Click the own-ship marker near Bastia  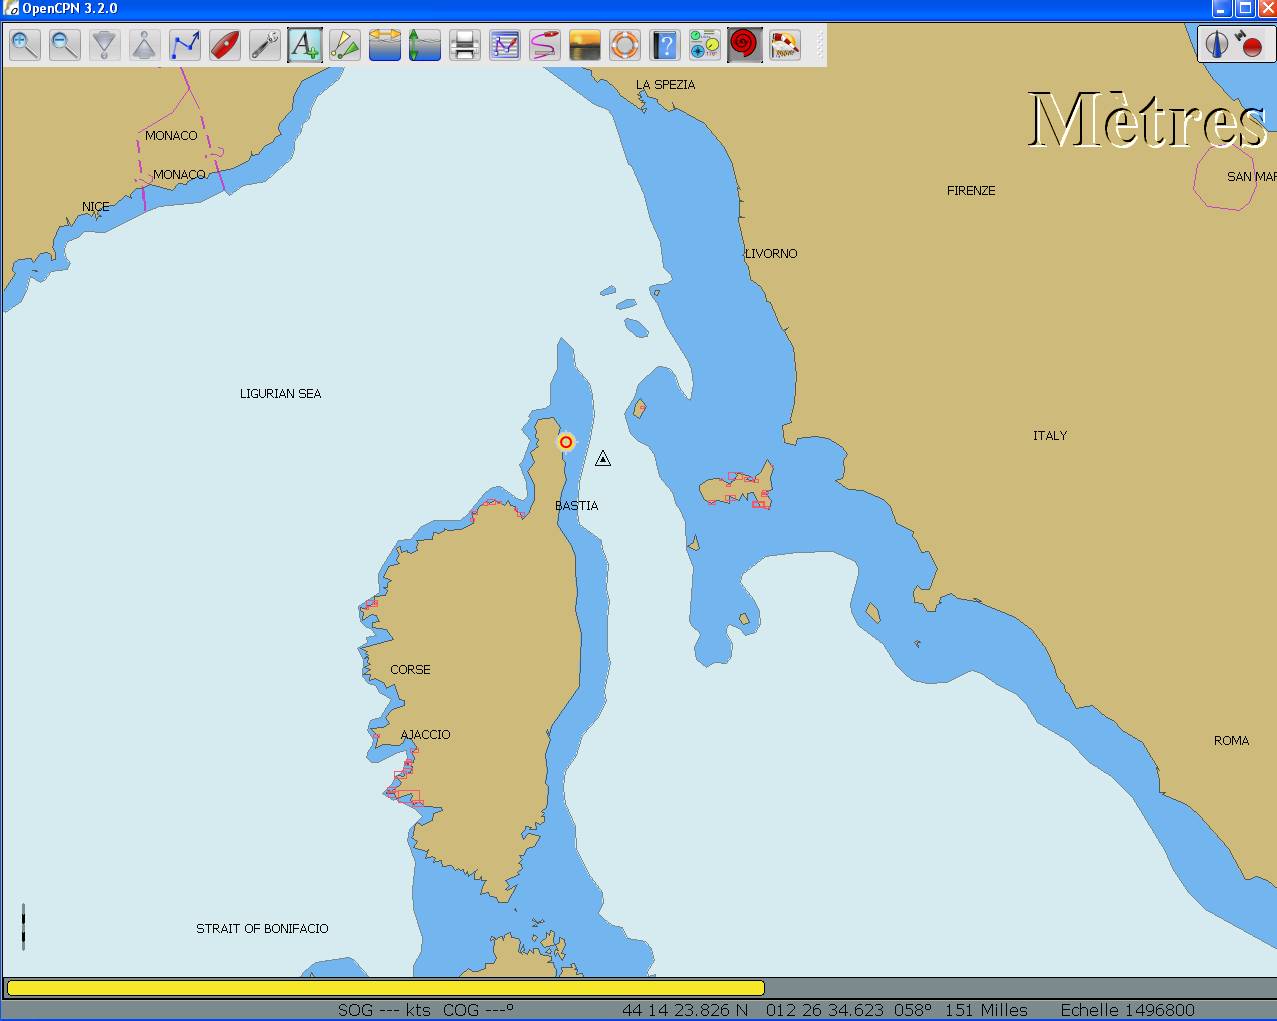pos(566,442)
